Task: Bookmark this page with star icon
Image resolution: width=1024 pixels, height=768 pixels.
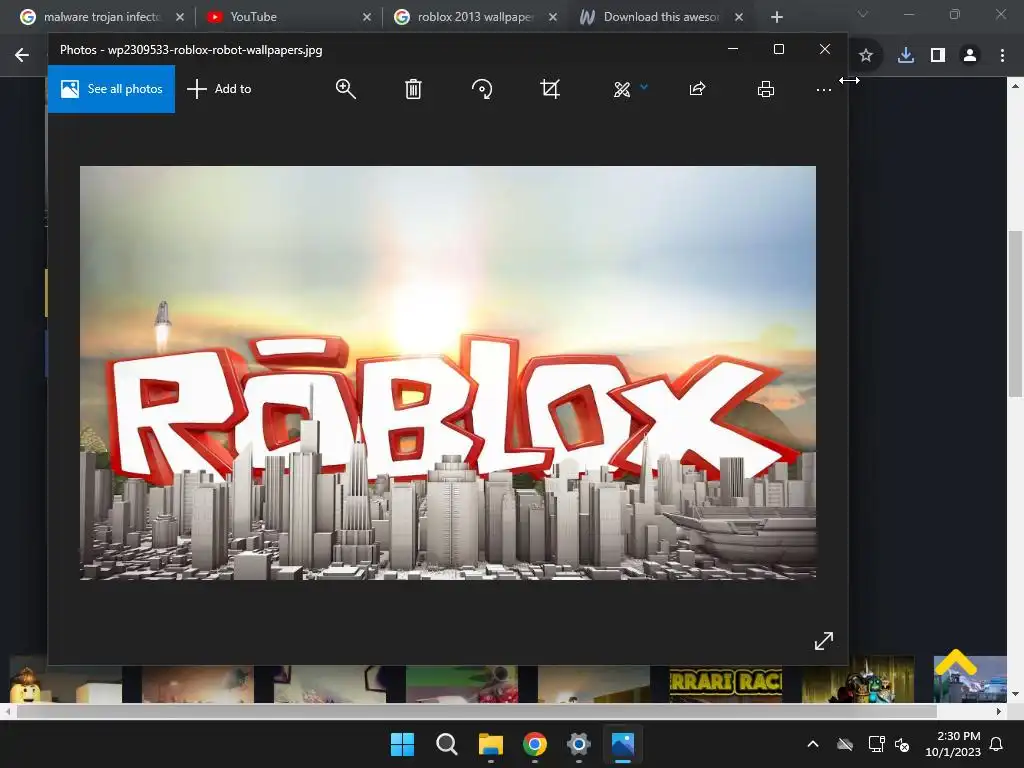Action: point(866,56)
